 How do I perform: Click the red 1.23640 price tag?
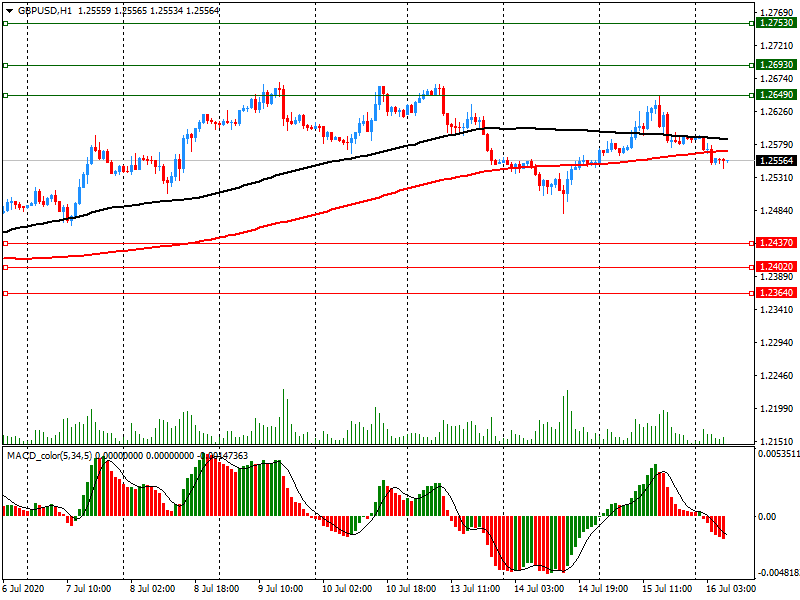776,293
